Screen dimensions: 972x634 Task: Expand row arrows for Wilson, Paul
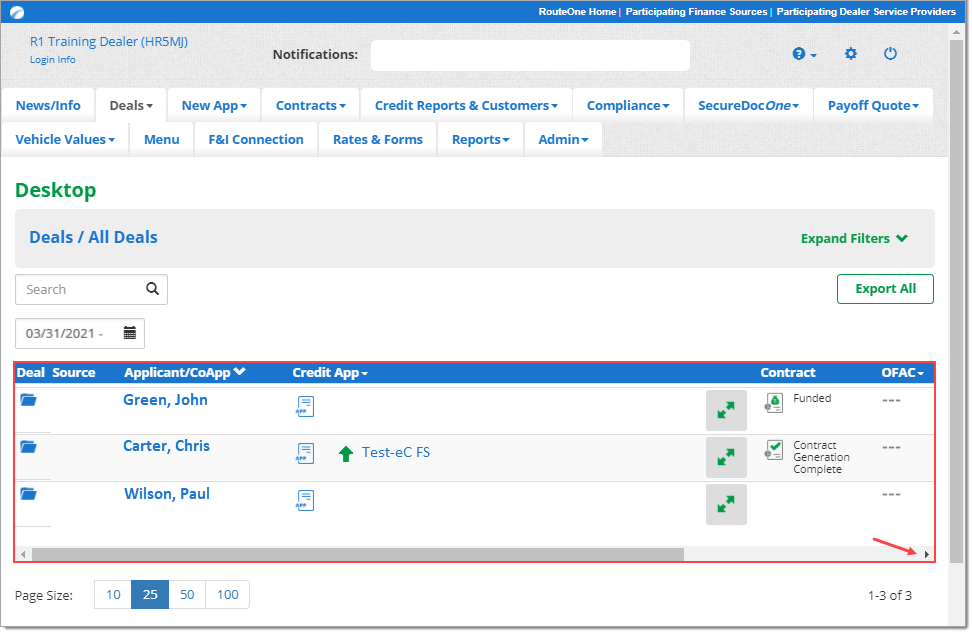click(726, 504)
